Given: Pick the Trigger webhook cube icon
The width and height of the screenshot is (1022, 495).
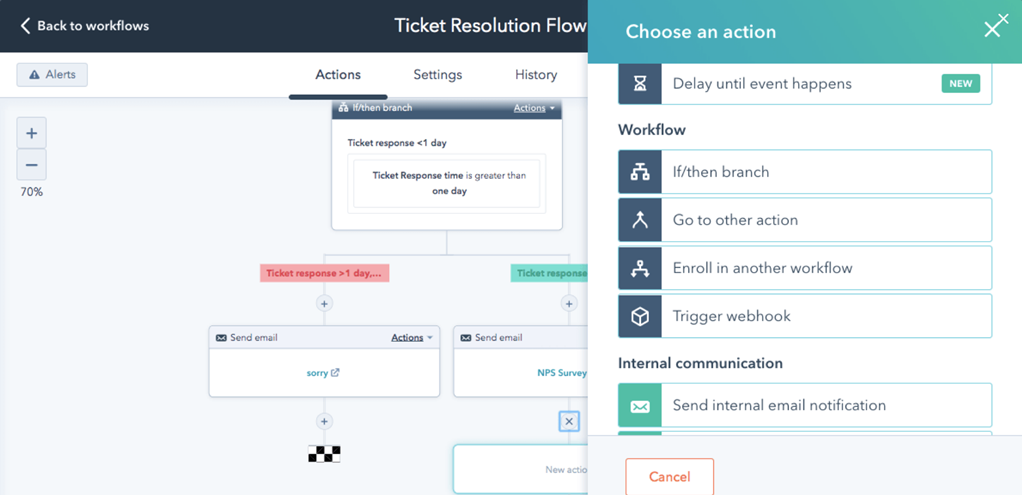Looking at the screenshot, I should 640,316.
